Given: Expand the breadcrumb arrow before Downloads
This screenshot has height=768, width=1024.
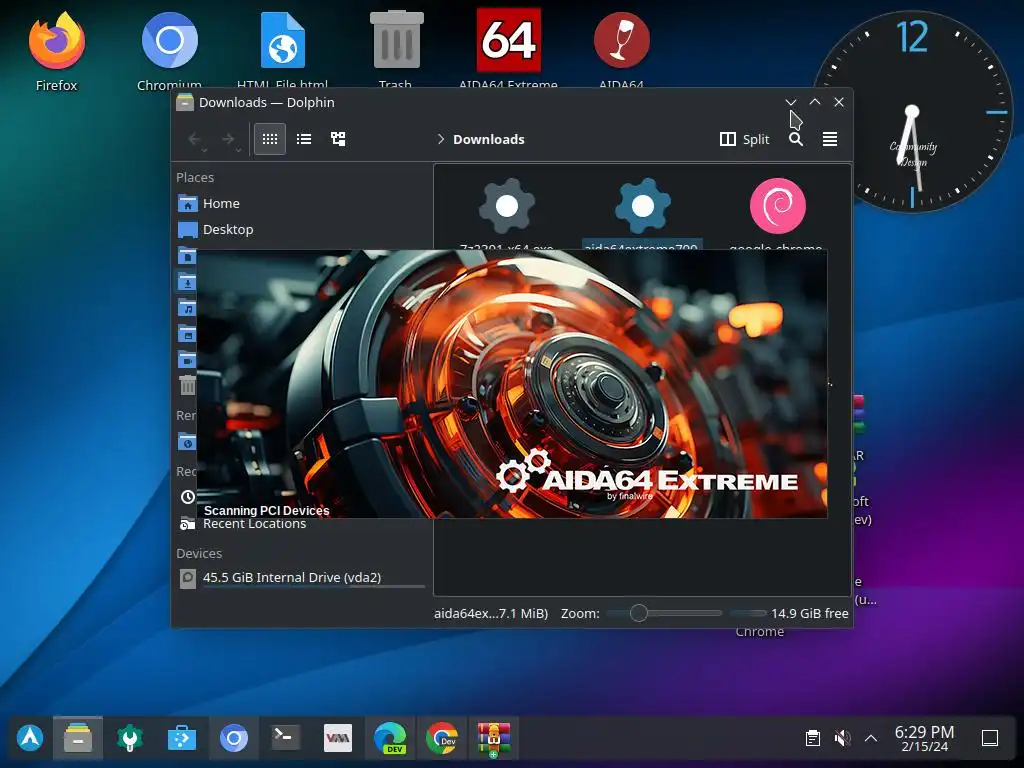Looking at the screenshot, I should coord(441,139).
